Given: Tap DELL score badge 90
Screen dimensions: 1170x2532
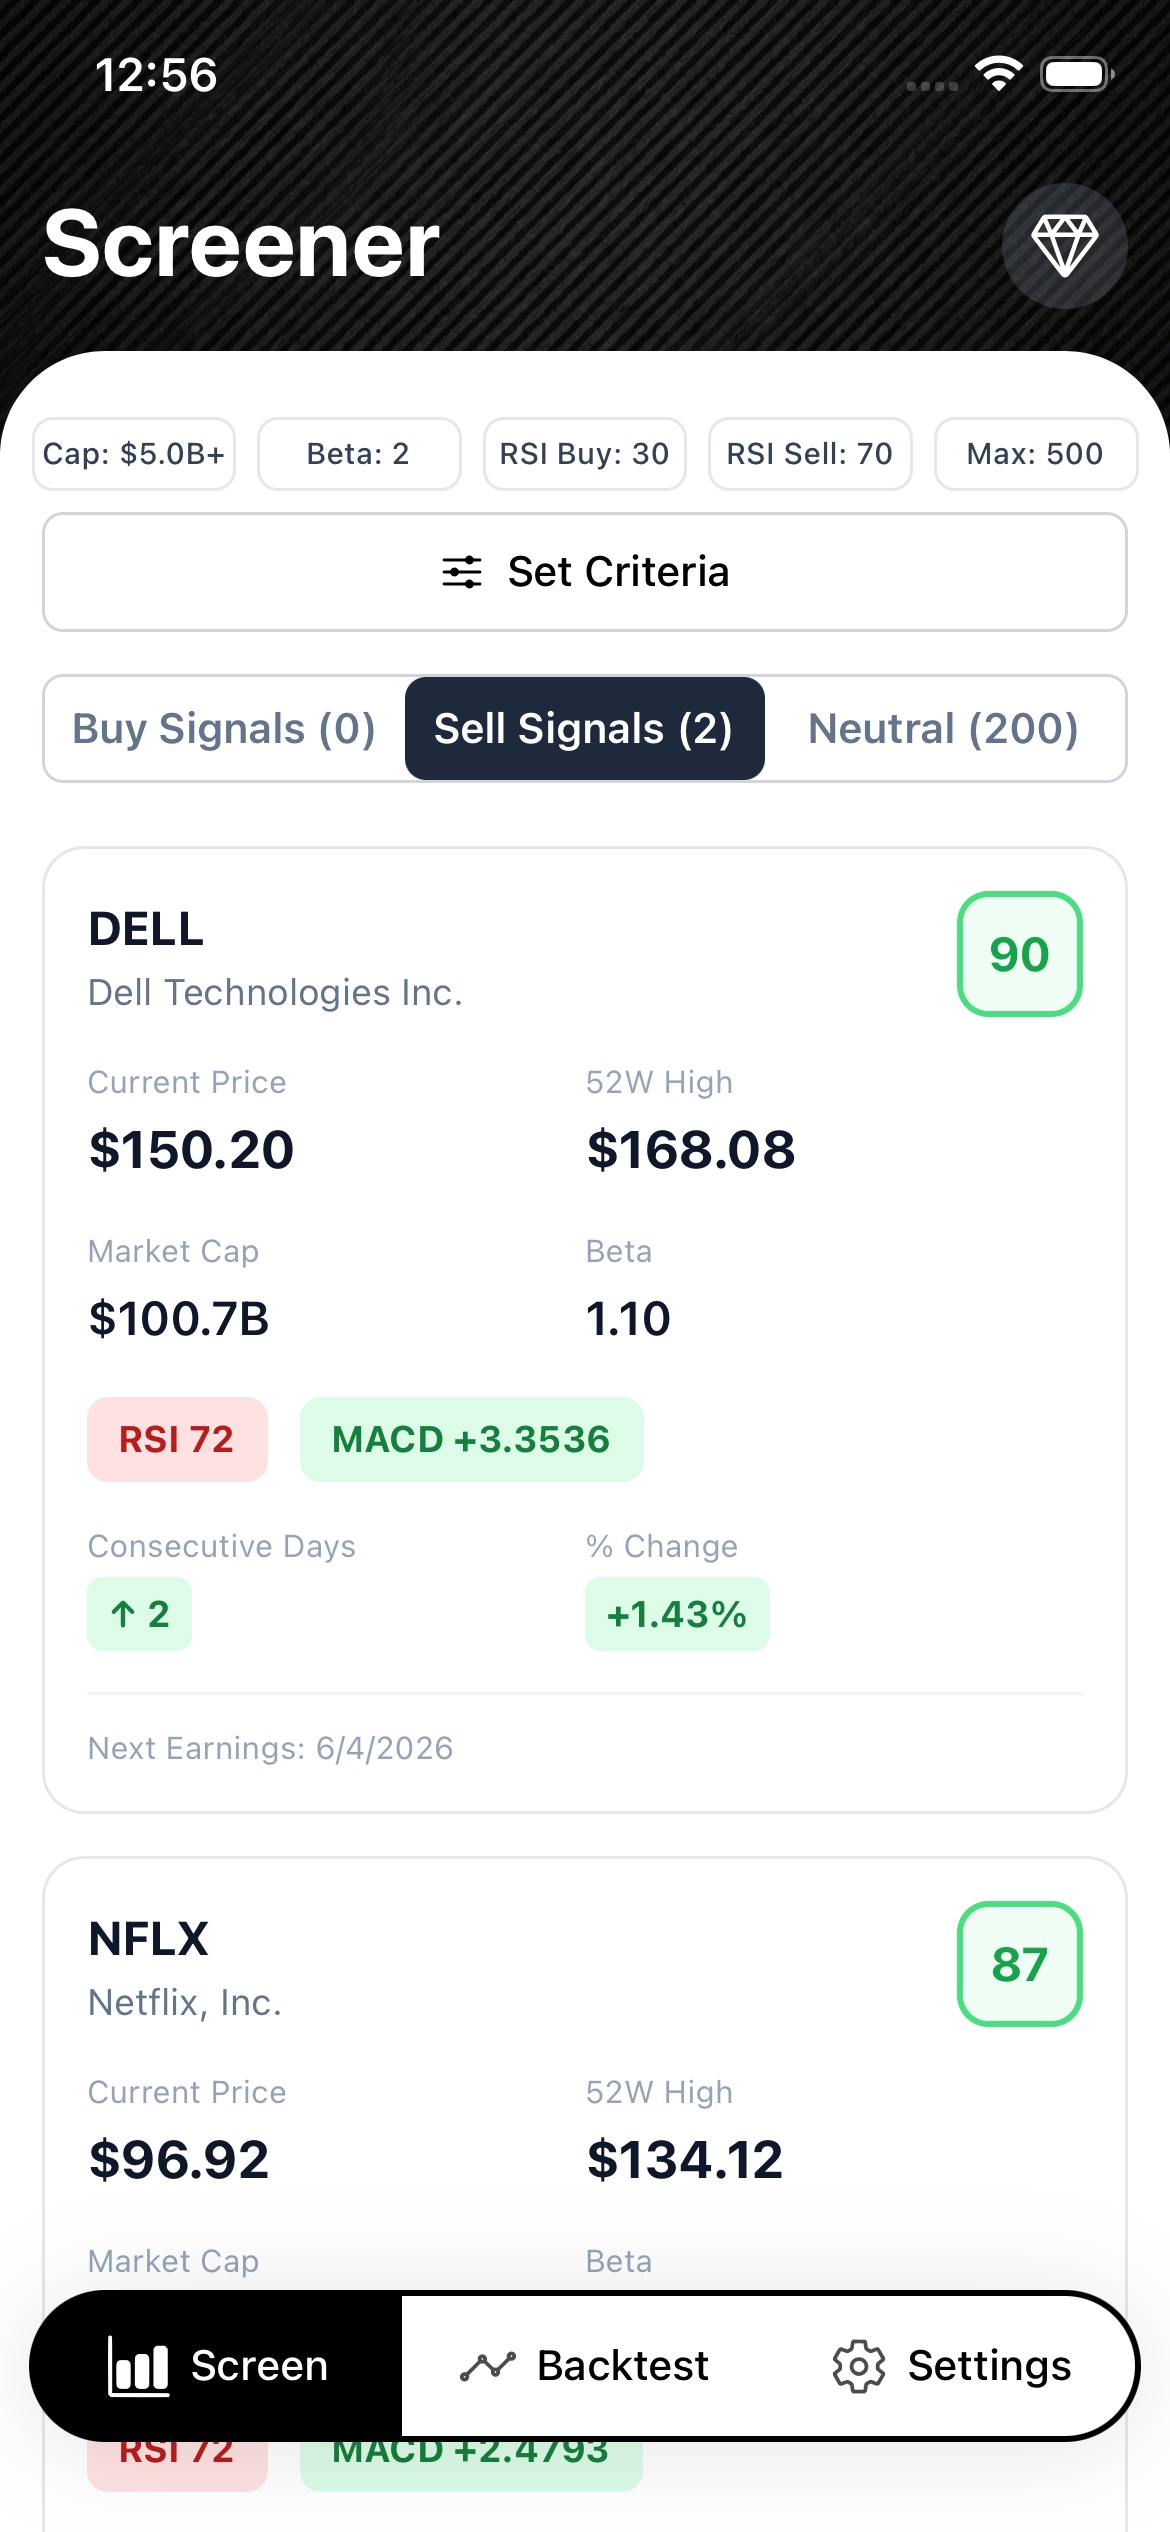Looking at the screenshot, I should (x=1019, y=954).
